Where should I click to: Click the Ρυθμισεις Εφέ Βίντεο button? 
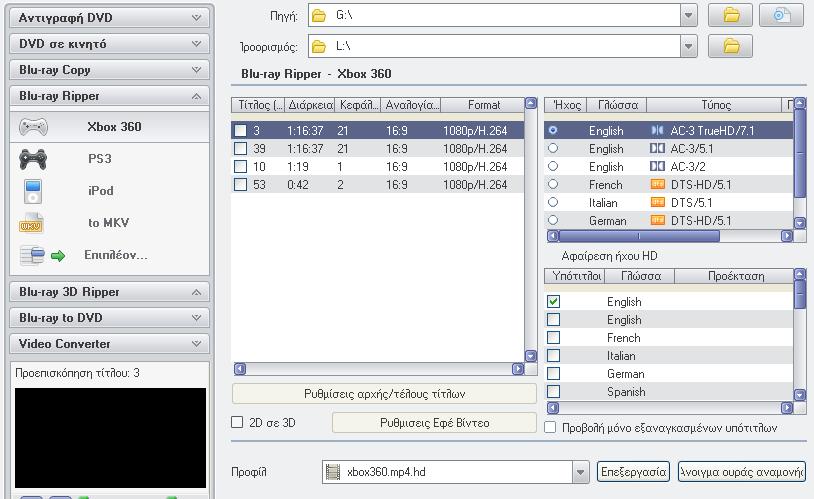[434, 423]
